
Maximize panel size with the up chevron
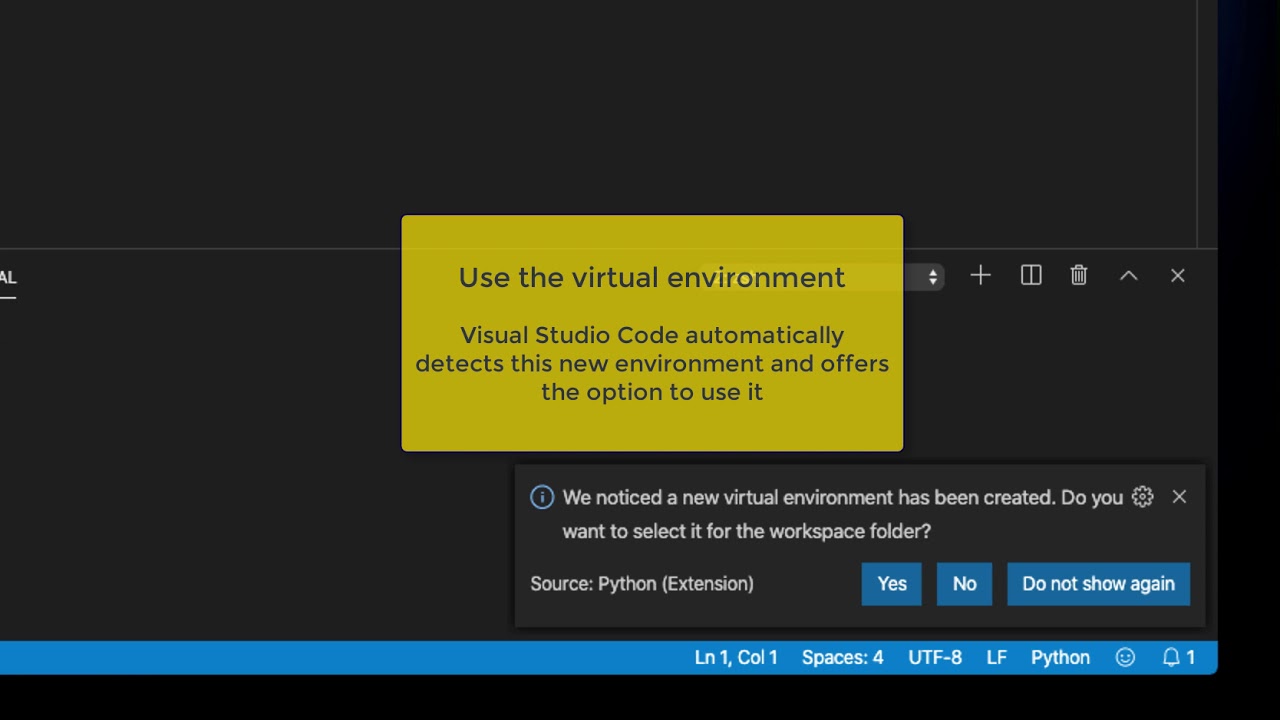1128,276
